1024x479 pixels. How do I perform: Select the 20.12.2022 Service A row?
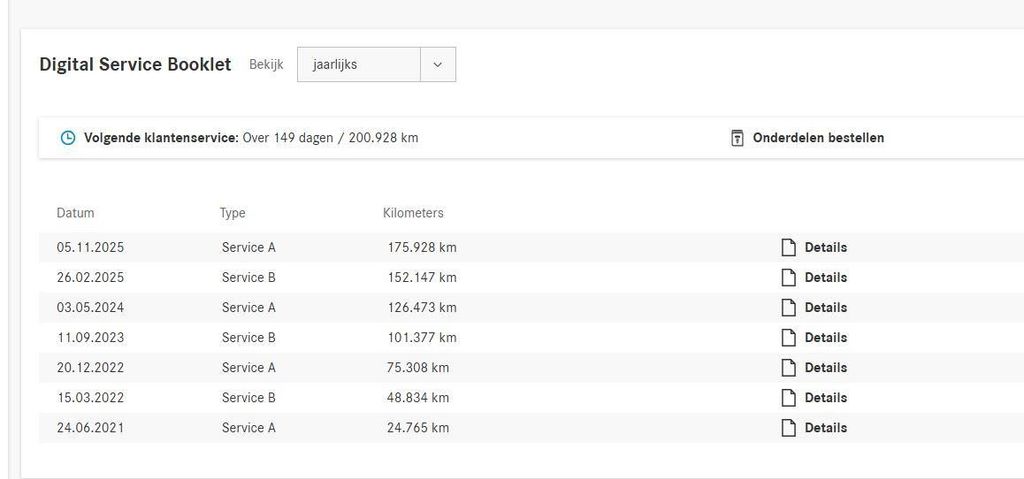(531, 368)
